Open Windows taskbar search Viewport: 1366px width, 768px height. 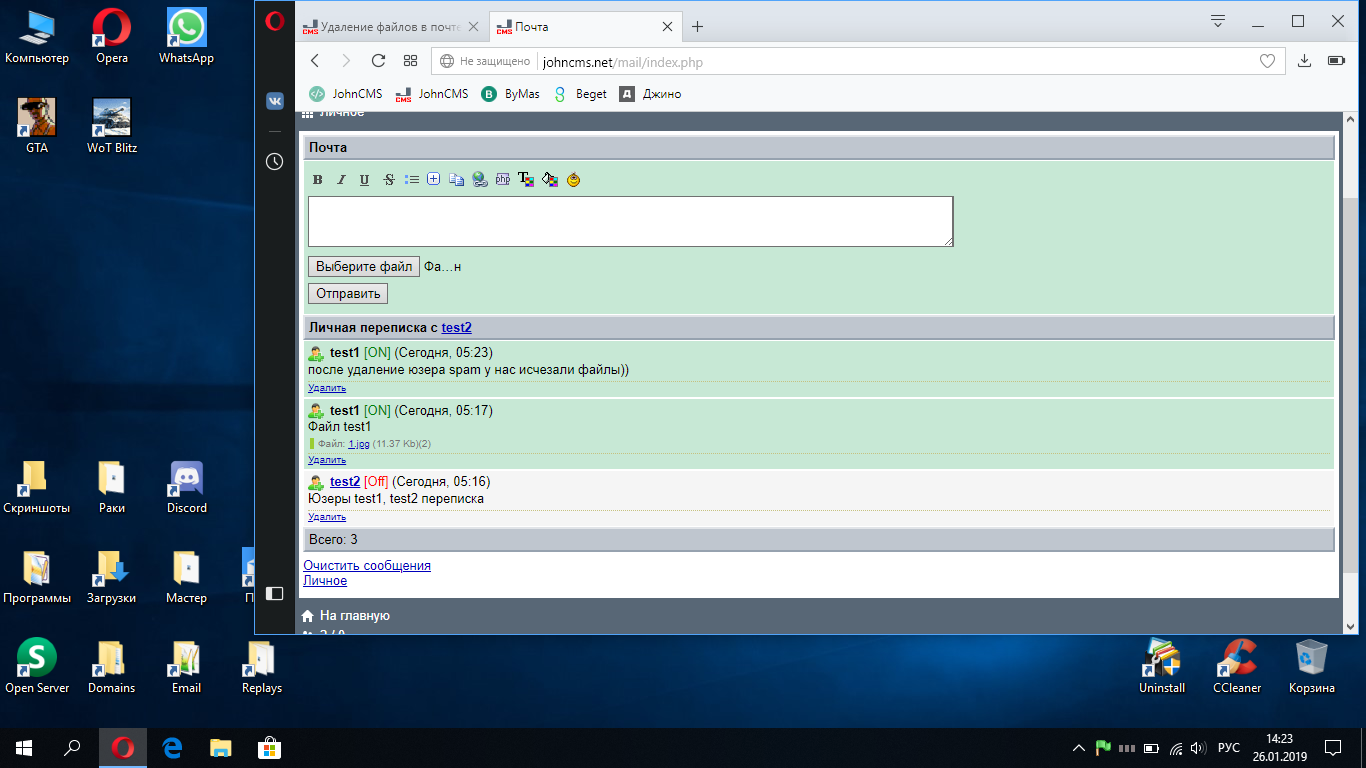point(72,748)
